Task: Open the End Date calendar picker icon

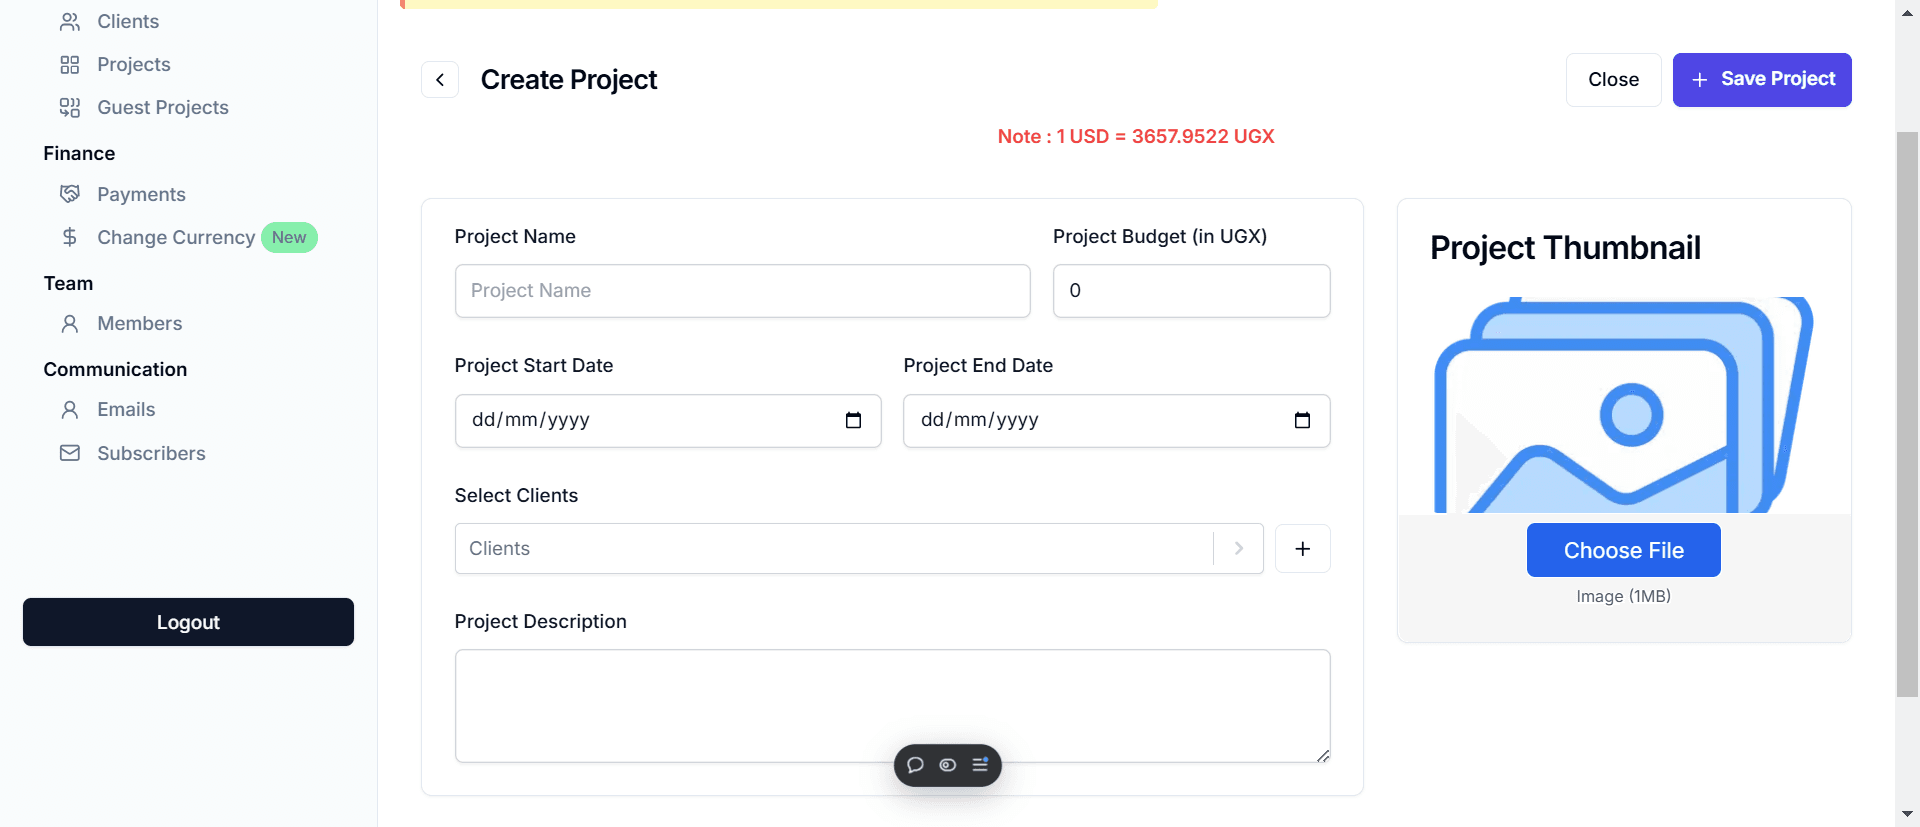Action: [1302, 421]
